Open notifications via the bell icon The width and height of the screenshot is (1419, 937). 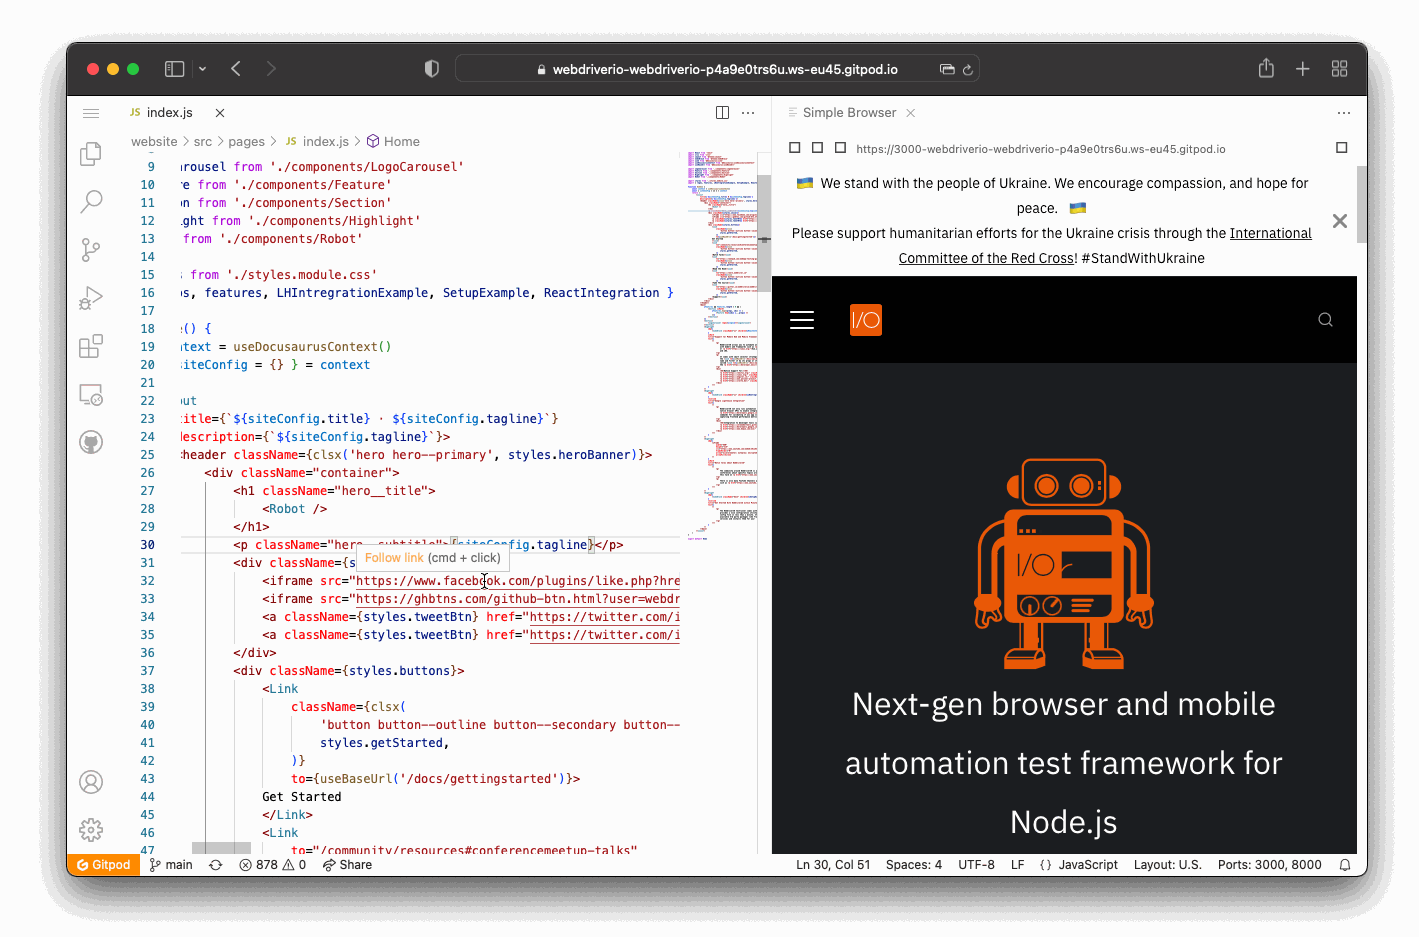[x=1345, y=864]
